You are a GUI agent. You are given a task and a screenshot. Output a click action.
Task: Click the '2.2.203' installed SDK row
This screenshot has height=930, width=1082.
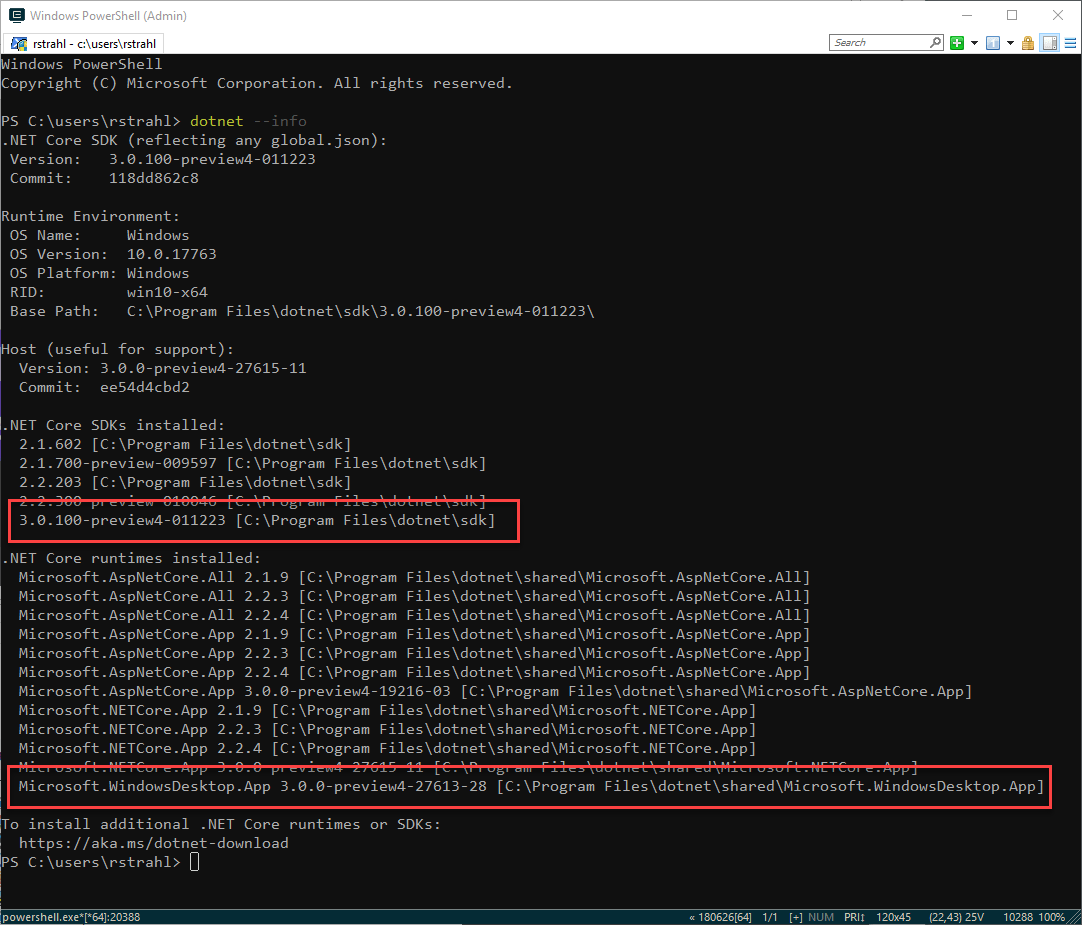[185, 482]
